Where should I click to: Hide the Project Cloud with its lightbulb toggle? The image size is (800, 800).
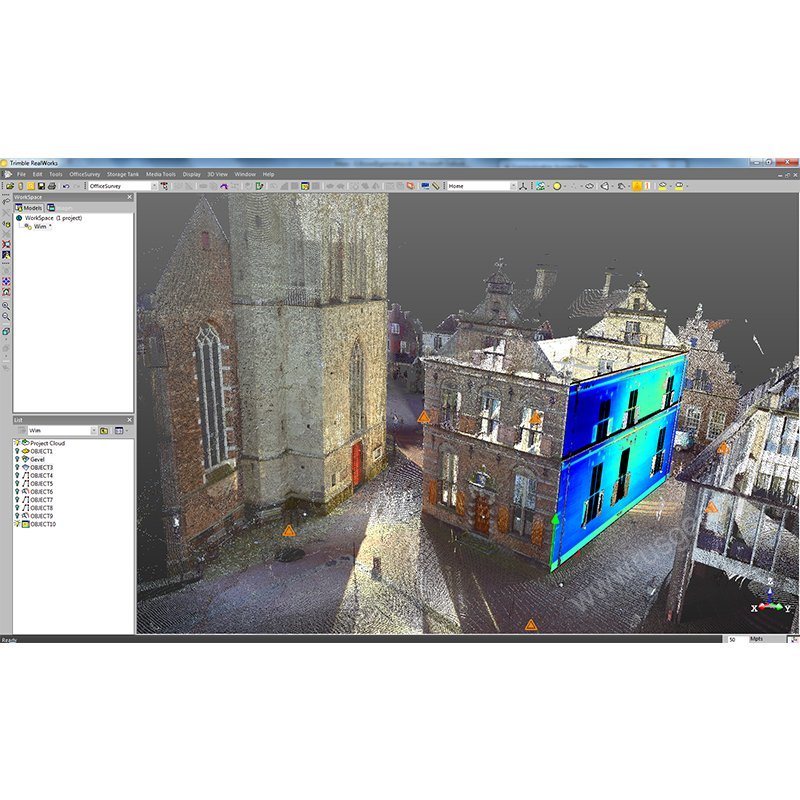(18, 441)
